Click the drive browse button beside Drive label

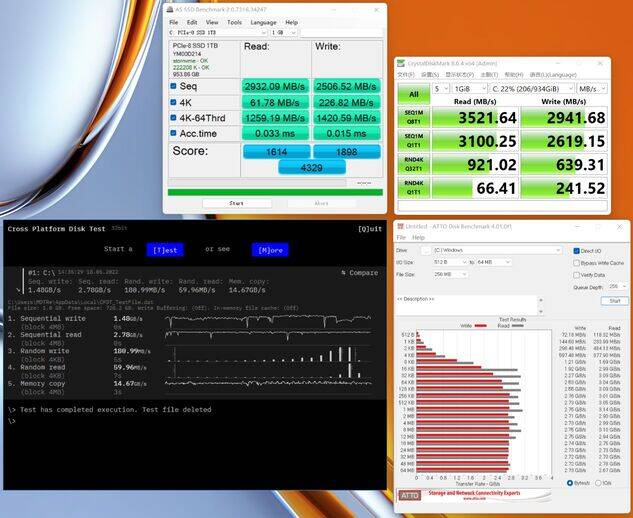tap(425, 250)
